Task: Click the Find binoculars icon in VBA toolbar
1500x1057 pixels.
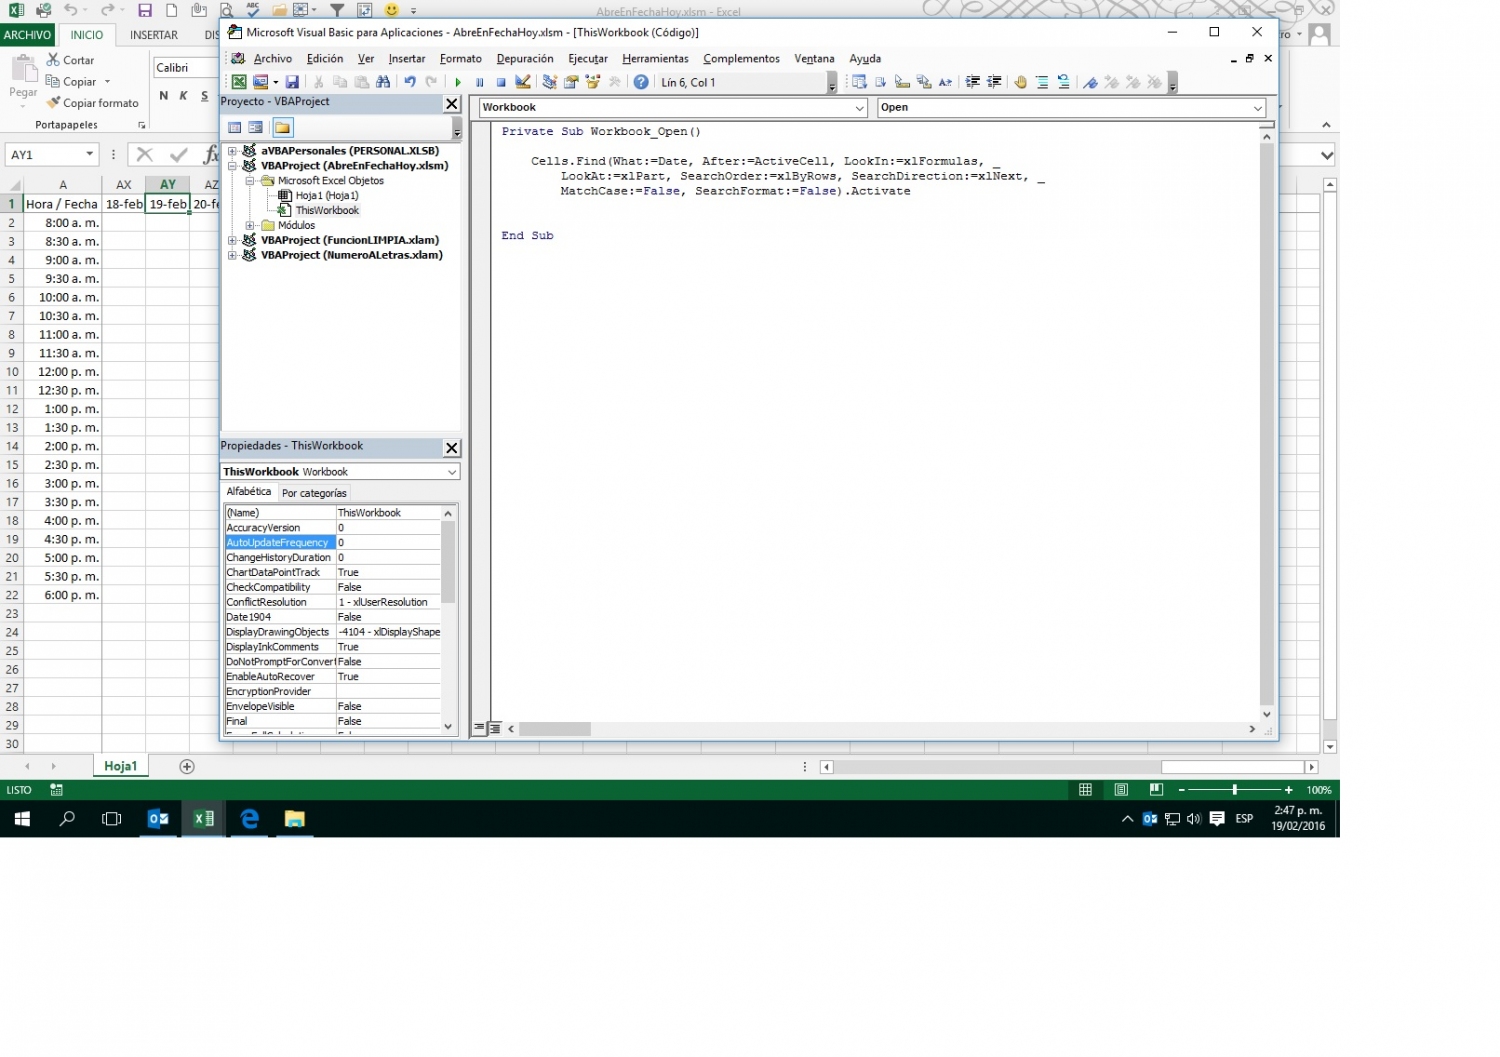Action: coord(382,82)
